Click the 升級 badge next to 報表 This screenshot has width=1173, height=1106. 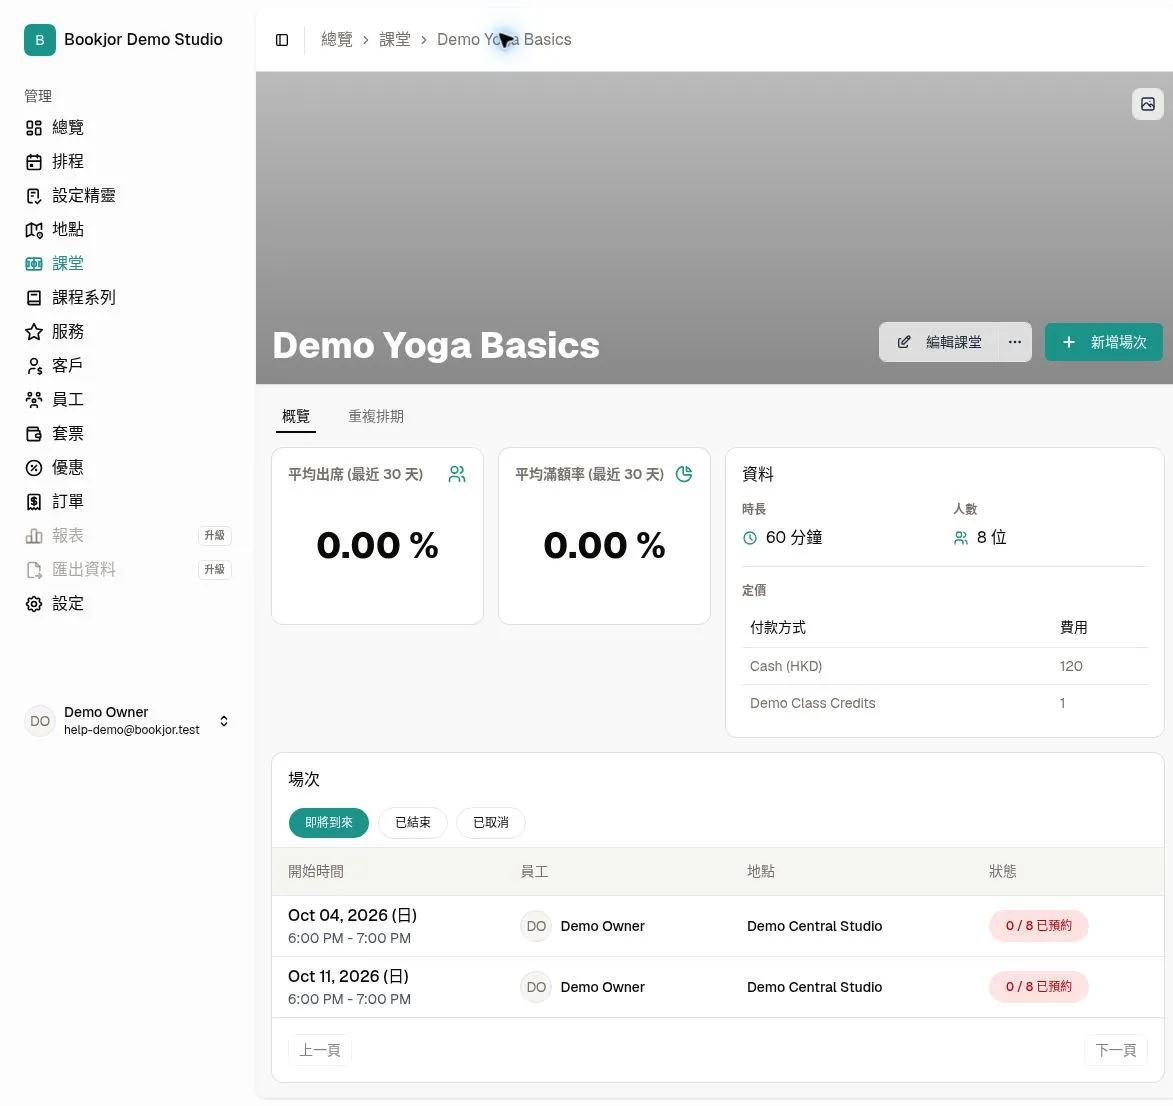click(x=215, y=536)
